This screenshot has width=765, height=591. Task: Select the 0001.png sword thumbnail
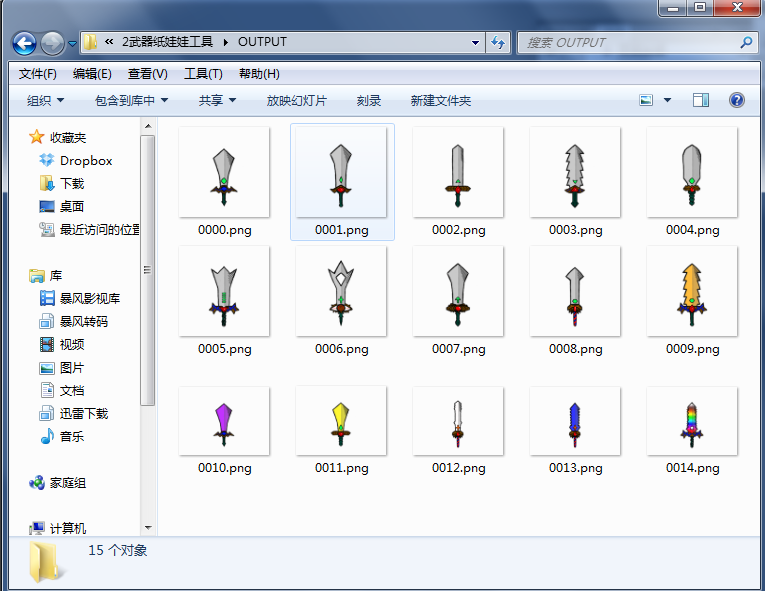pos(341,172)
